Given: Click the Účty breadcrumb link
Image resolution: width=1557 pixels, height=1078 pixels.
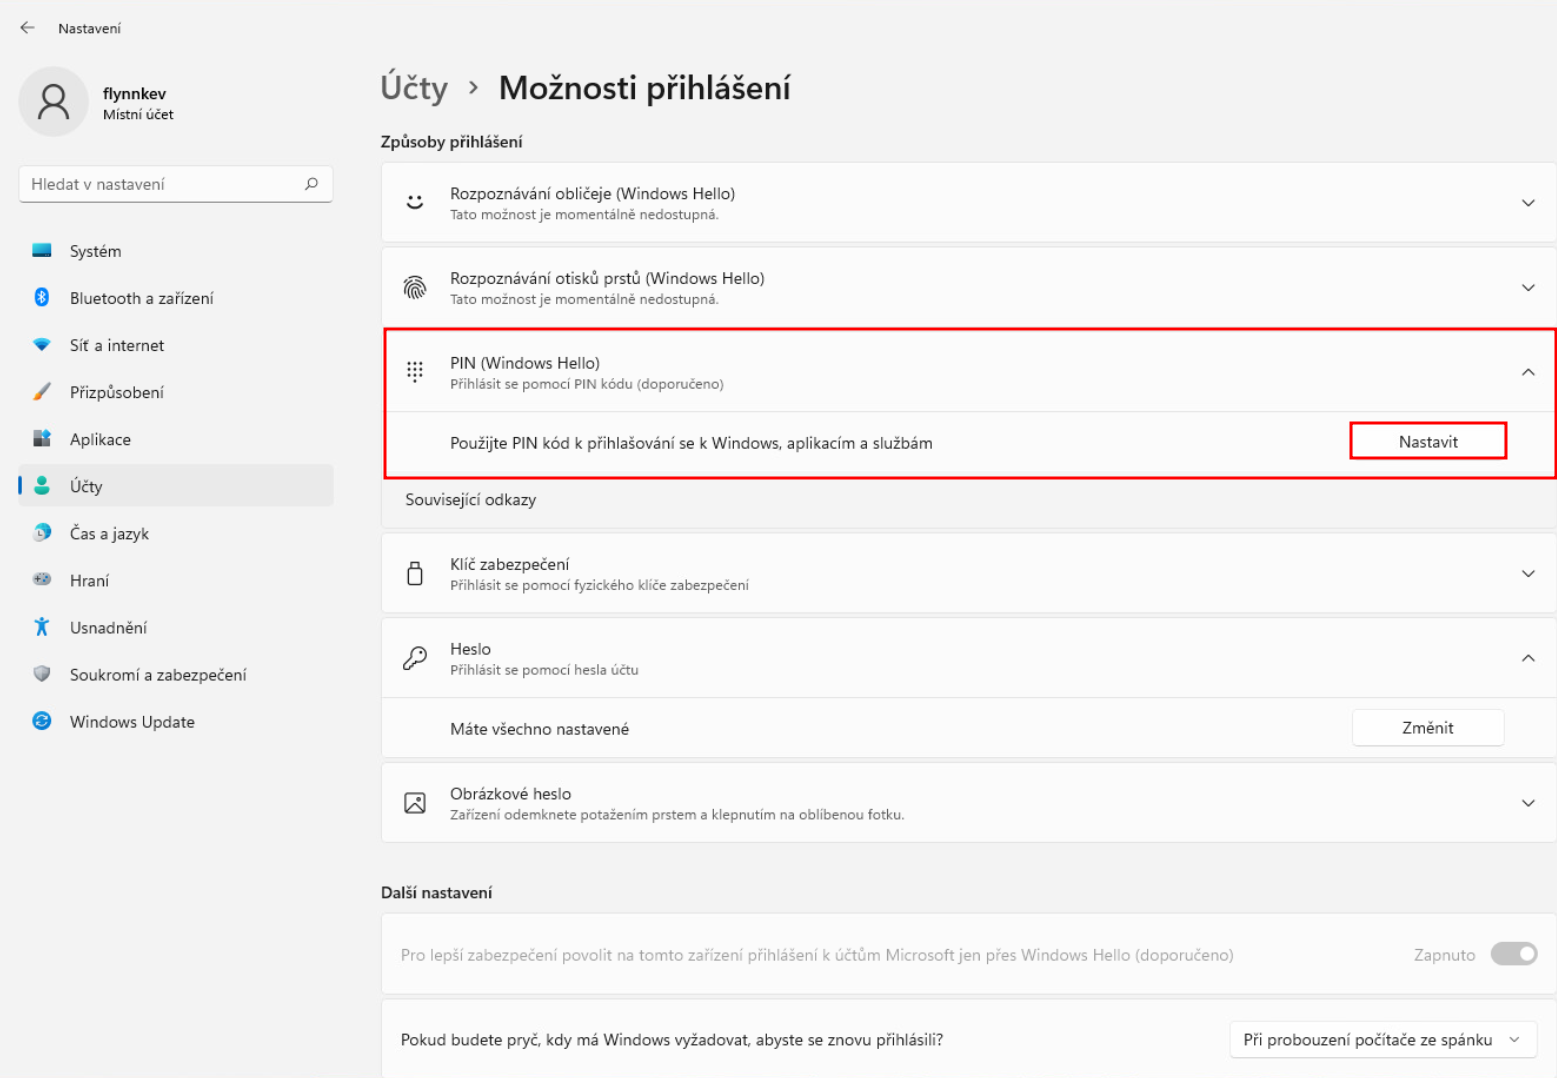Looking at the screenshot, I should click(x=414, y=88).
